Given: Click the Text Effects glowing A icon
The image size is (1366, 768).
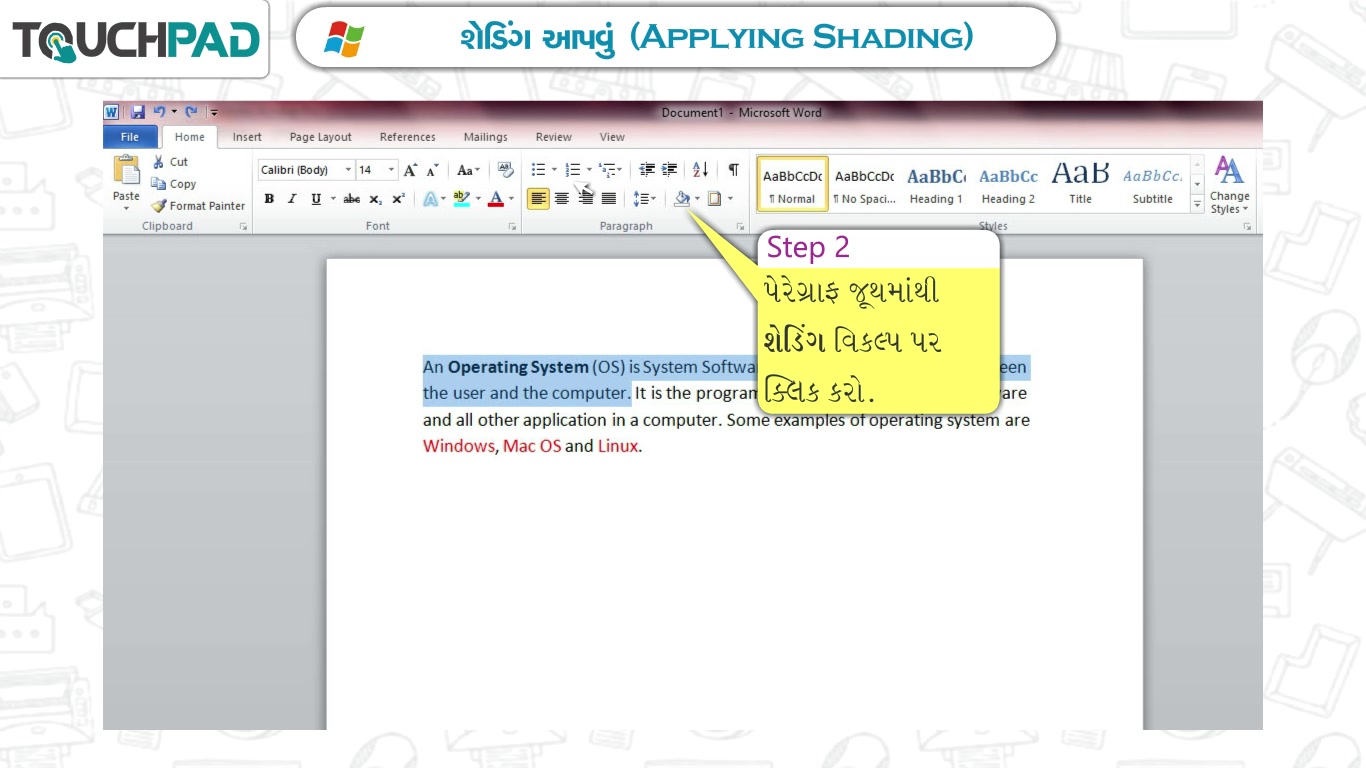Looking at the screenshot, I should 429,199.
